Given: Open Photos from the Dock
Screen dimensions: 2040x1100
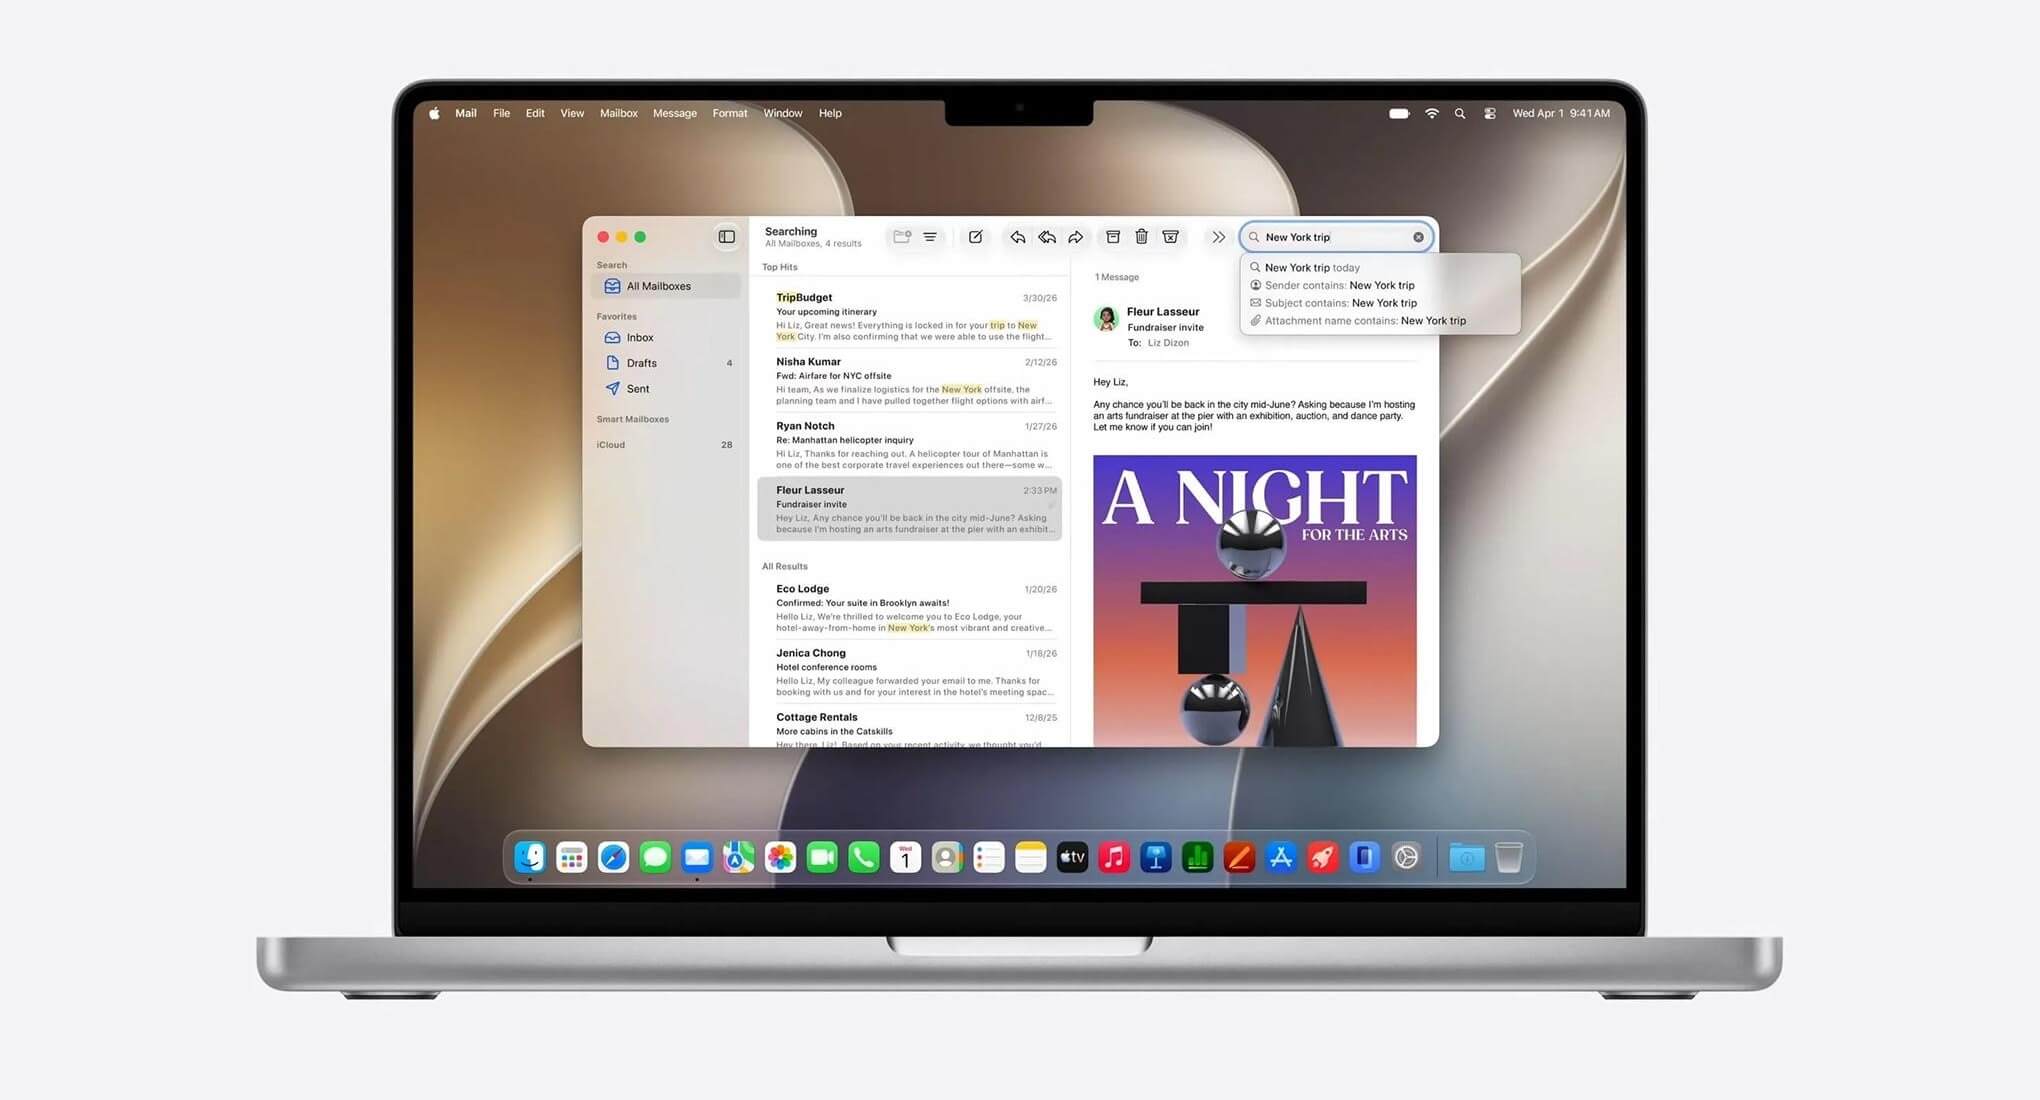Looking at the screenshot, I should coord(780,857).
